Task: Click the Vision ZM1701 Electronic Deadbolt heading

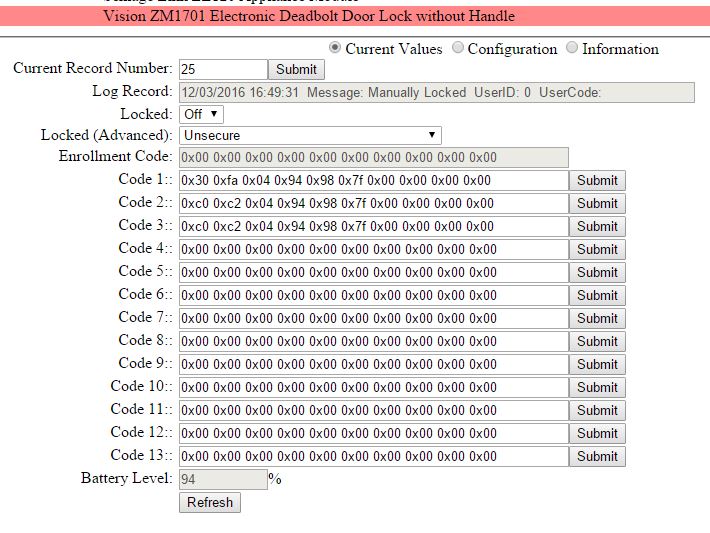Action: tap(309, 16)
